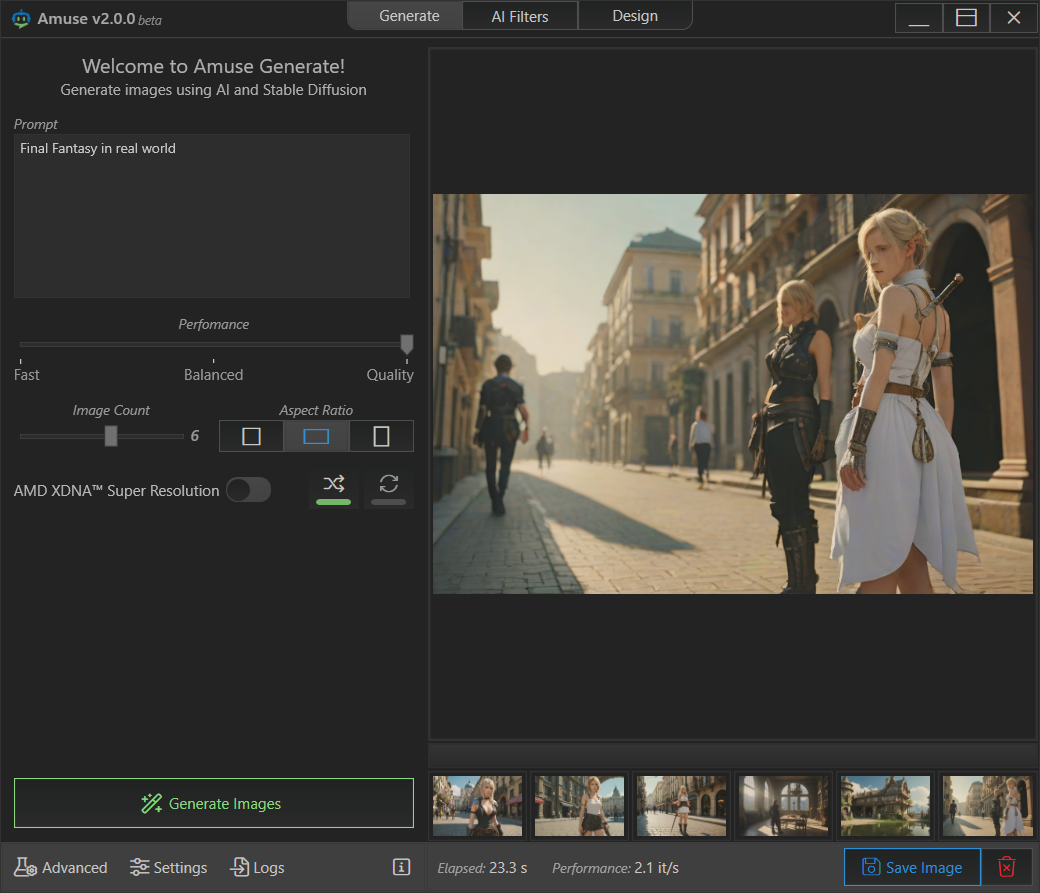Toggle the refresh loop icon button
Screen dimensions: 1040x893
click(x=389, y=485)
